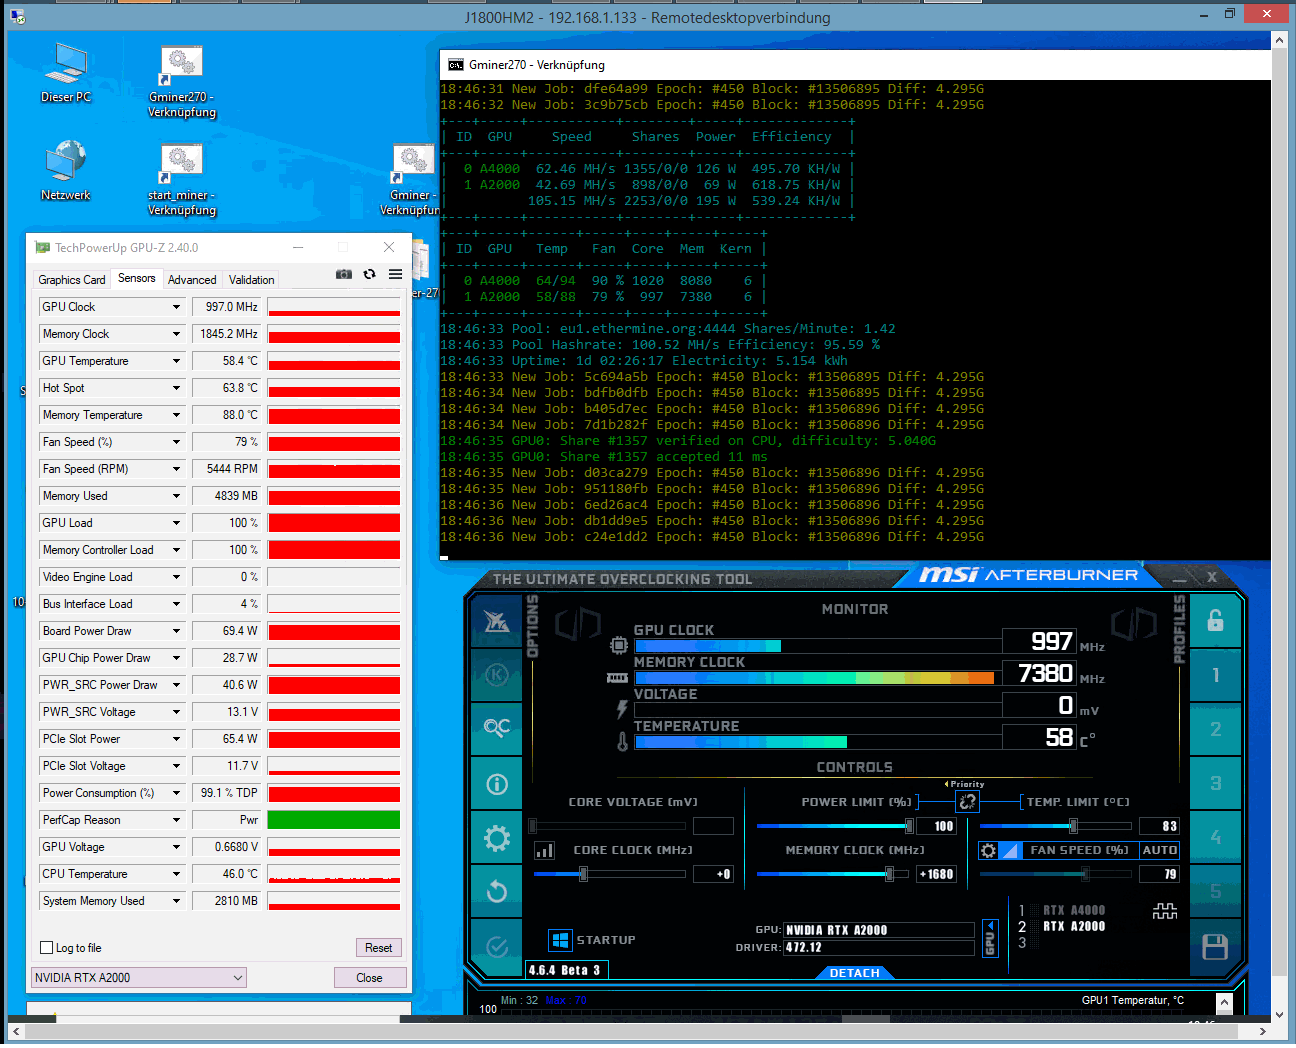Click the GPU-Z Close button
The height and width of the screenshot is (1048, 1296).
pos(369,978)
